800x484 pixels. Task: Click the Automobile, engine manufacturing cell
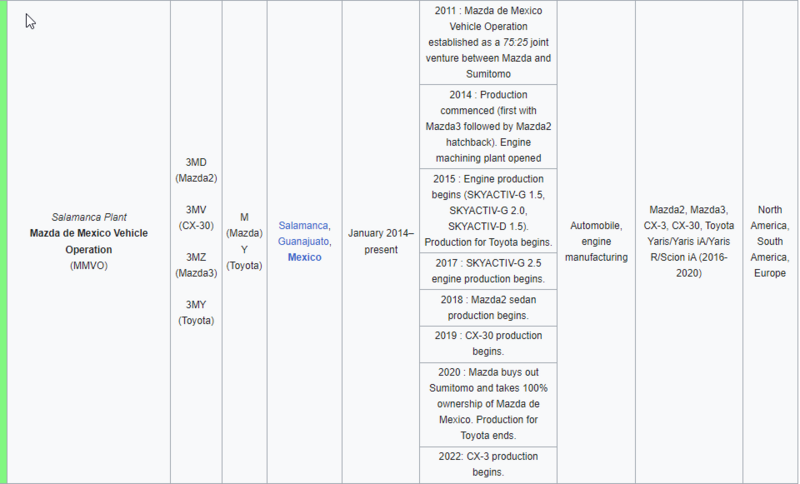595,241
